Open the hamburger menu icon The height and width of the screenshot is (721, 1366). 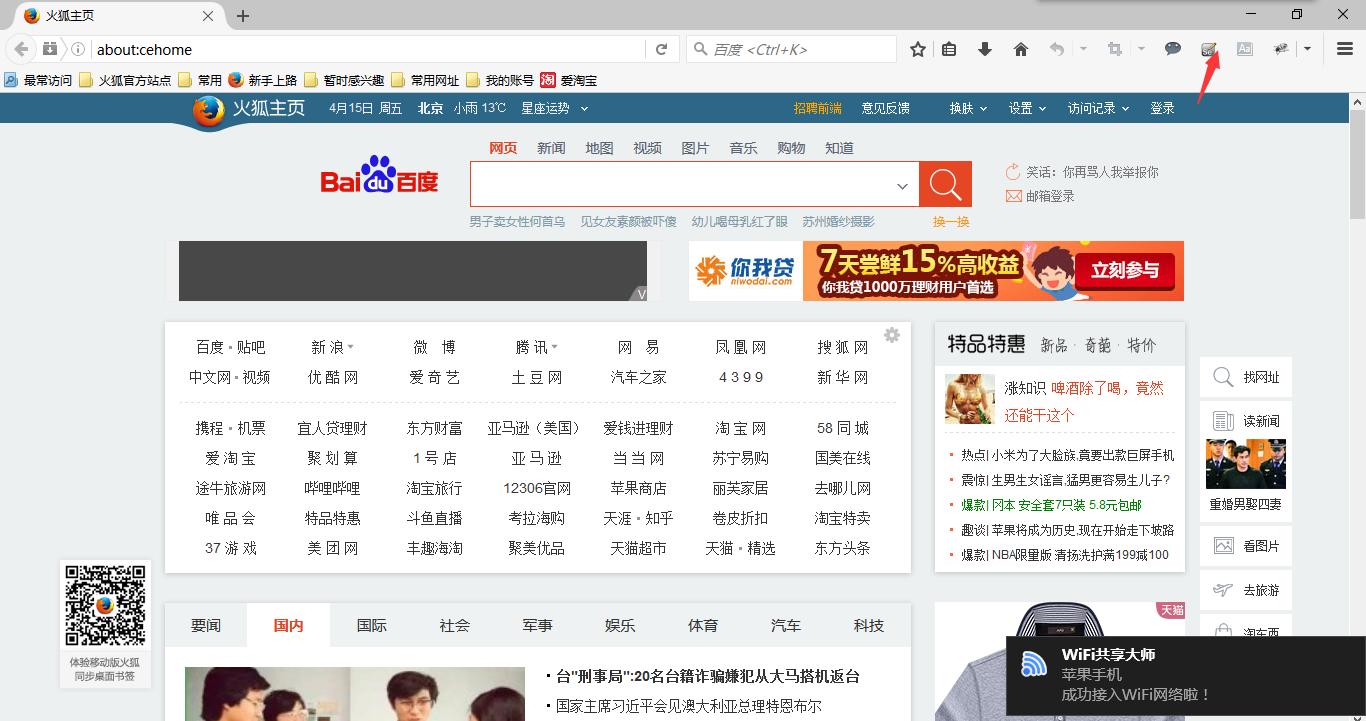point(1345,49)
